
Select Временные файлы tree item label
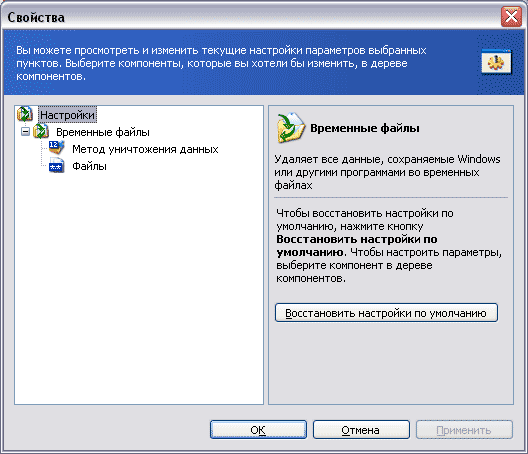[103, 132]
